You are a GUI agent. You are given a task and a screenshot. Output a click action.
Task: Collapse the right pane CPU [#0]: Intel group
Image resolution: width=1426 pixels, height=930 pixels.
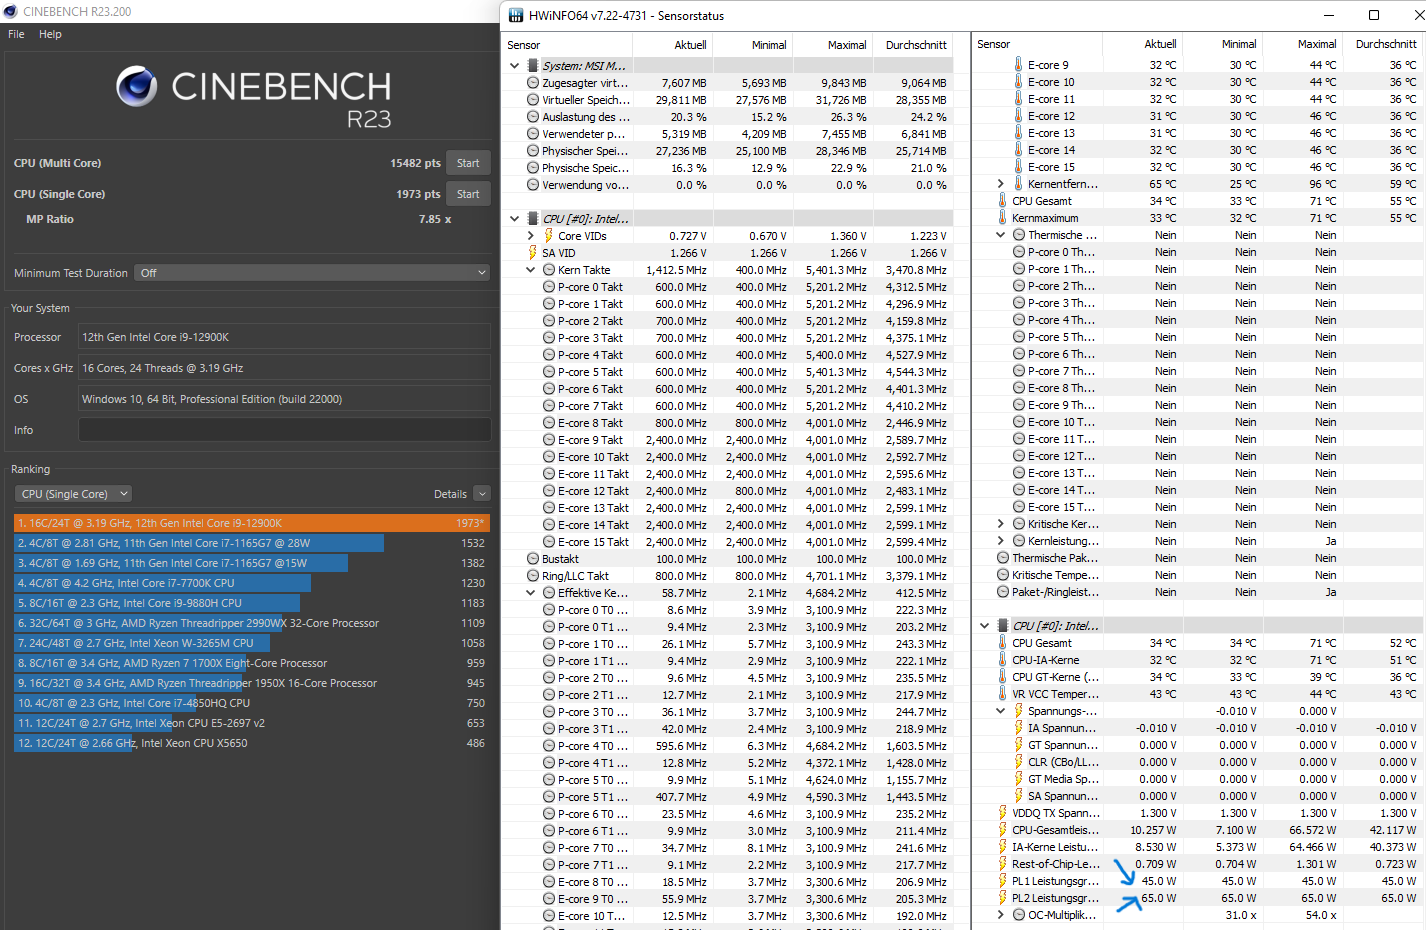985,626
